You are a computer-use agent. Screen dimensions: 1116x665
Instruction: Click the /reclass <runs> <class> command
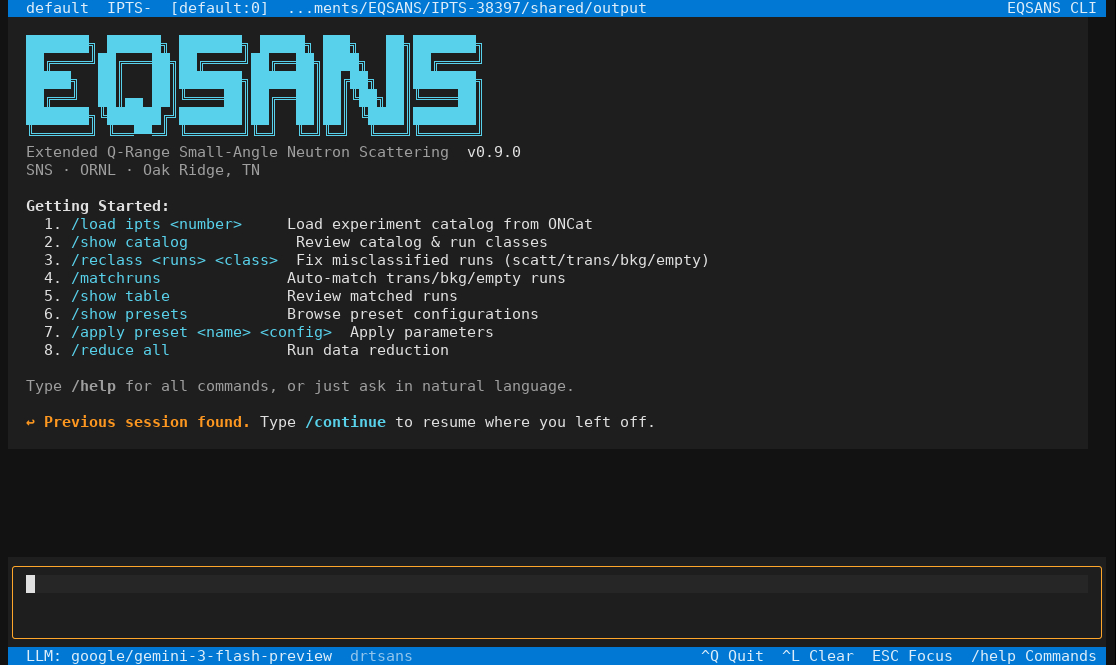click(x=174, y=260)
